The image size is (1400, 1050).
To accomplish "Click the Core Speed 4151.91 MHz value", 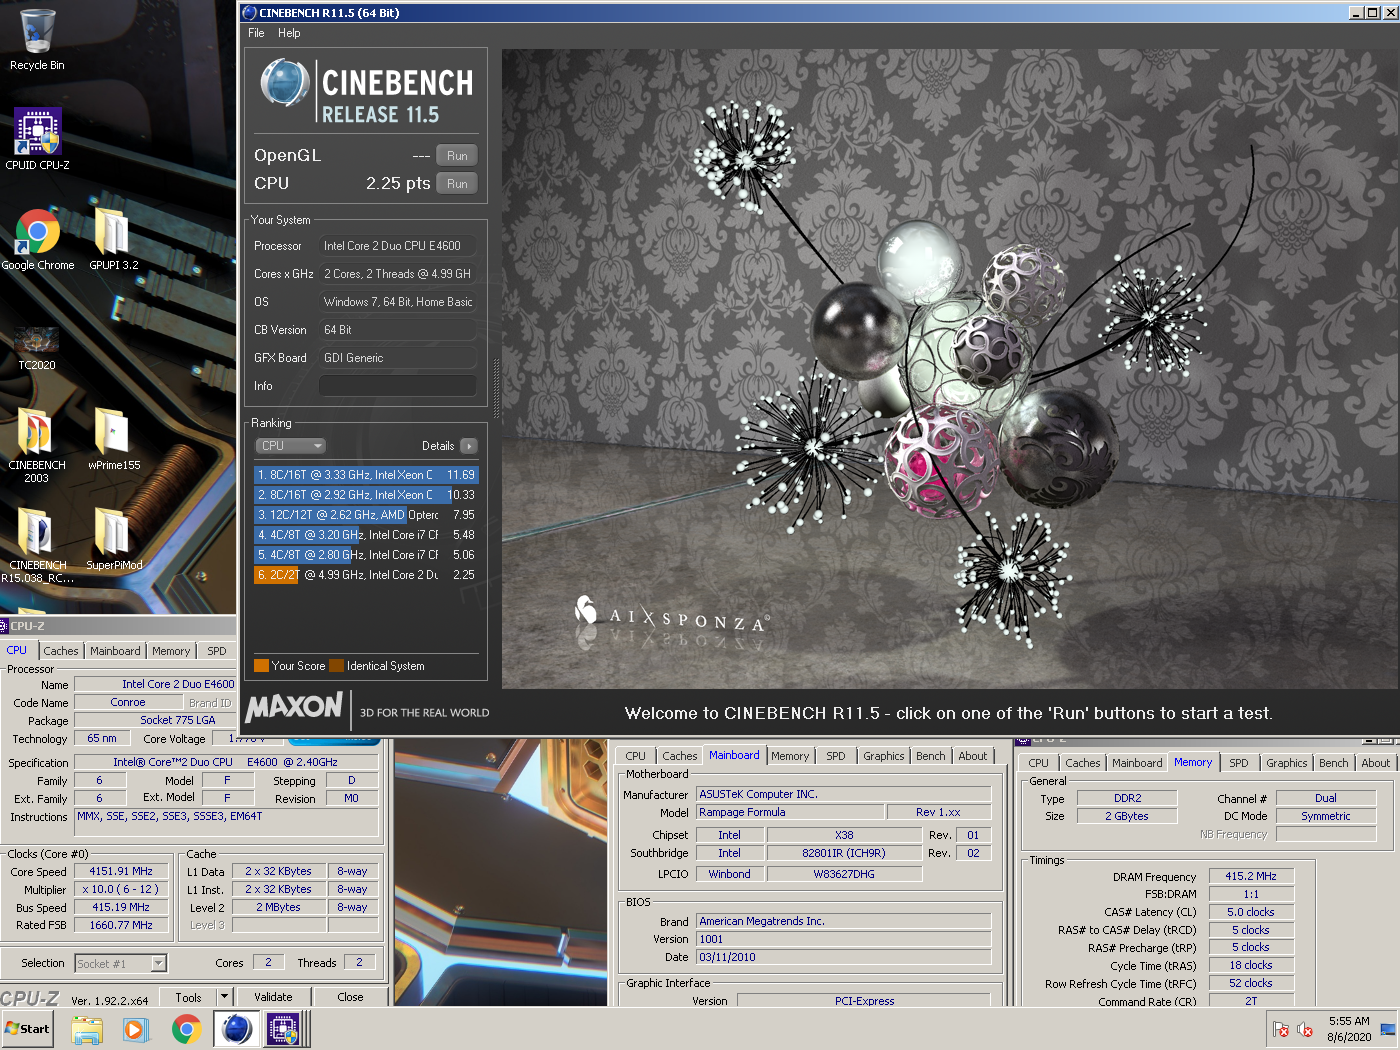I will point(121,872).
